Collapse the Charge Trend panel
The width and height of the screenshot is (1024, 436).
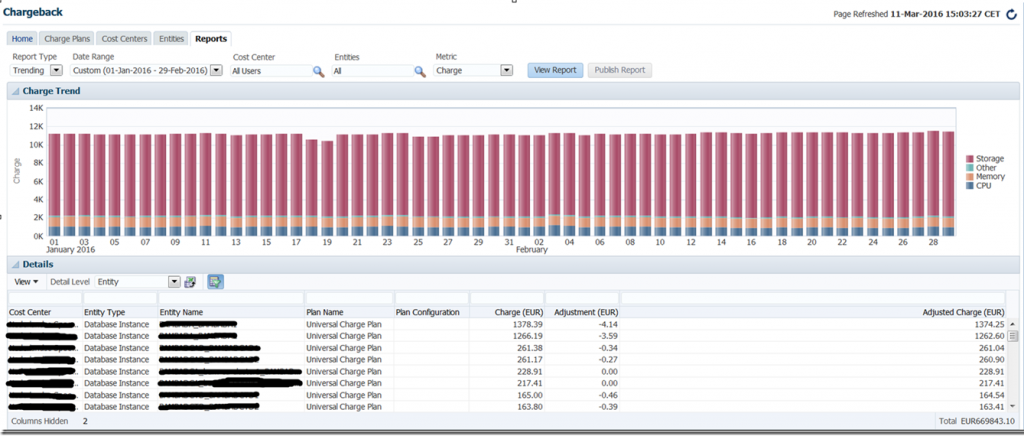click(x=15, y=91)
